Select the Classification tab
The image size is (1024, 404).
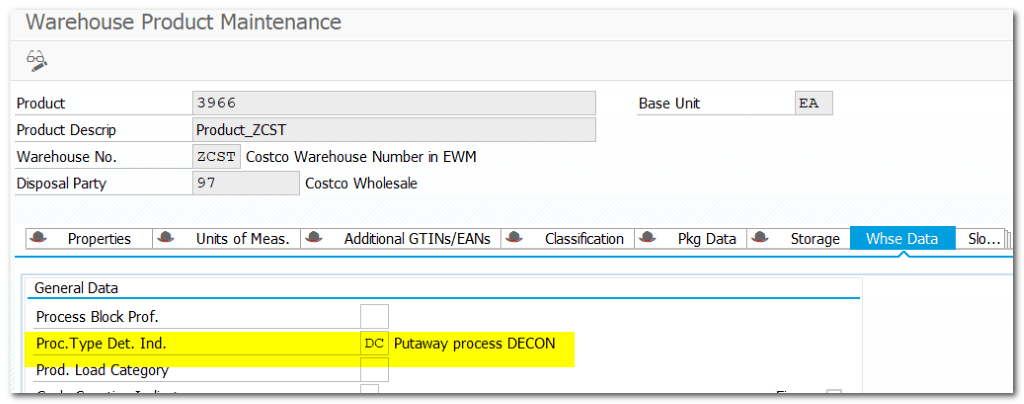click(x=584, y=239)
